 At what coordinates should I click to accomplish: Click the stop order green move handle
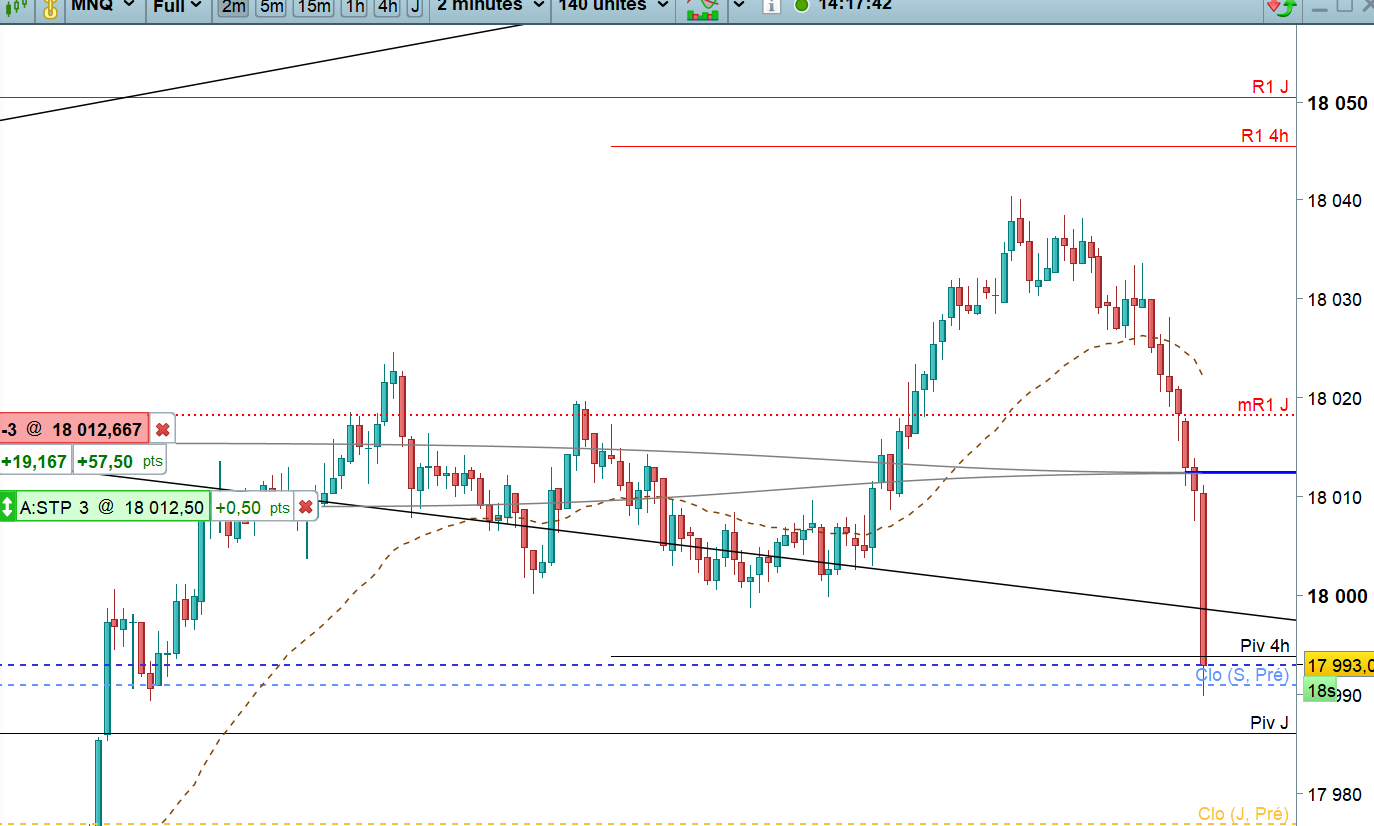point(8,507)
